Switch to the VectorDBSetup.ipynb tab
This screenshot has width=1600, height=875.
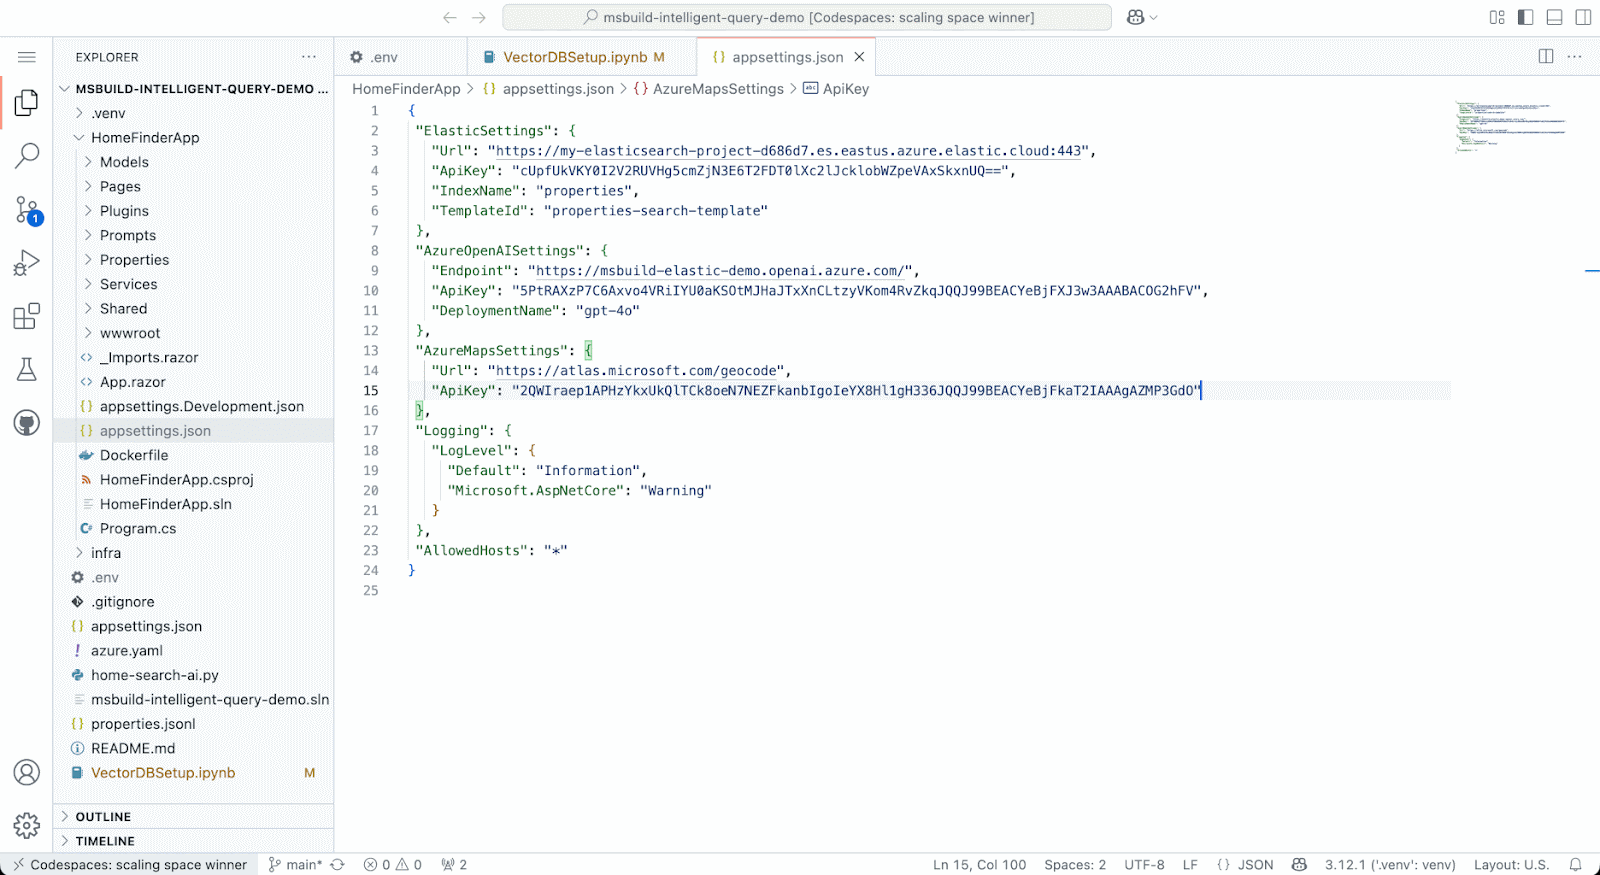coord(575,57)
